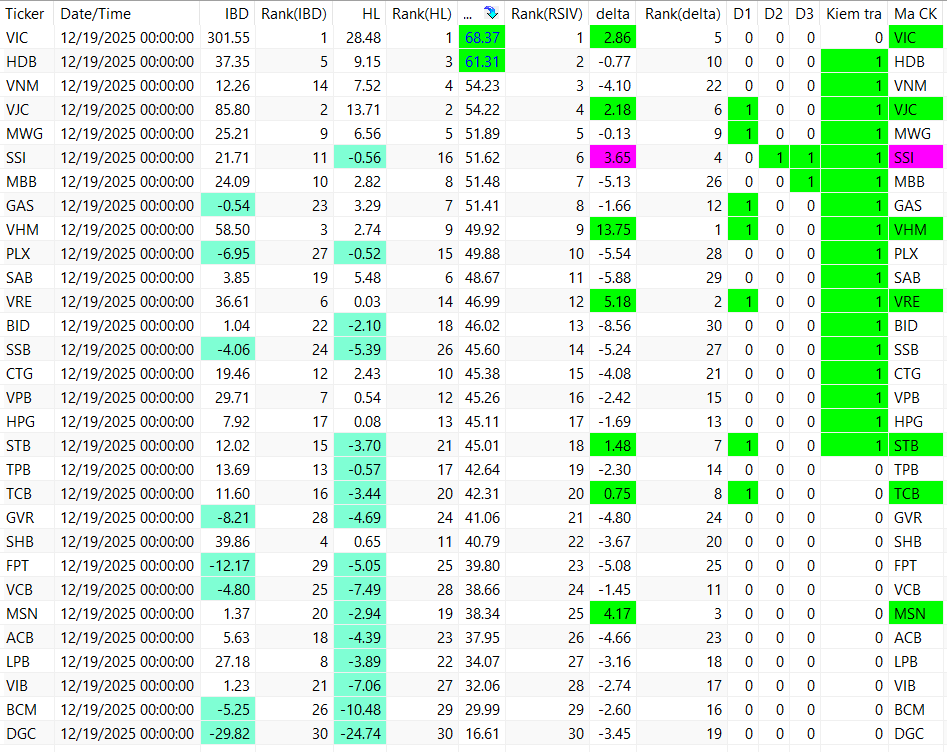Click the value 54.23 in VNM row
947x752 pixels.
pyautogui.click(x=482, y=86)
